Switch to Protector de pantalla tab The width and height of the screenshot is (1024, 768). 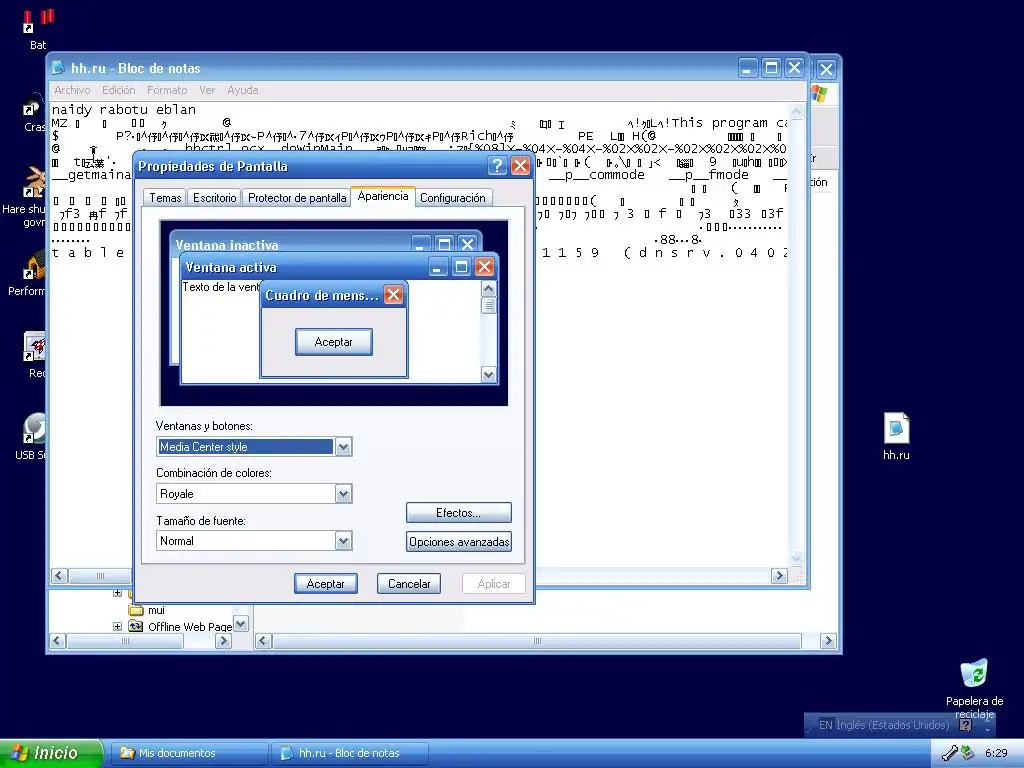[296, 198]
